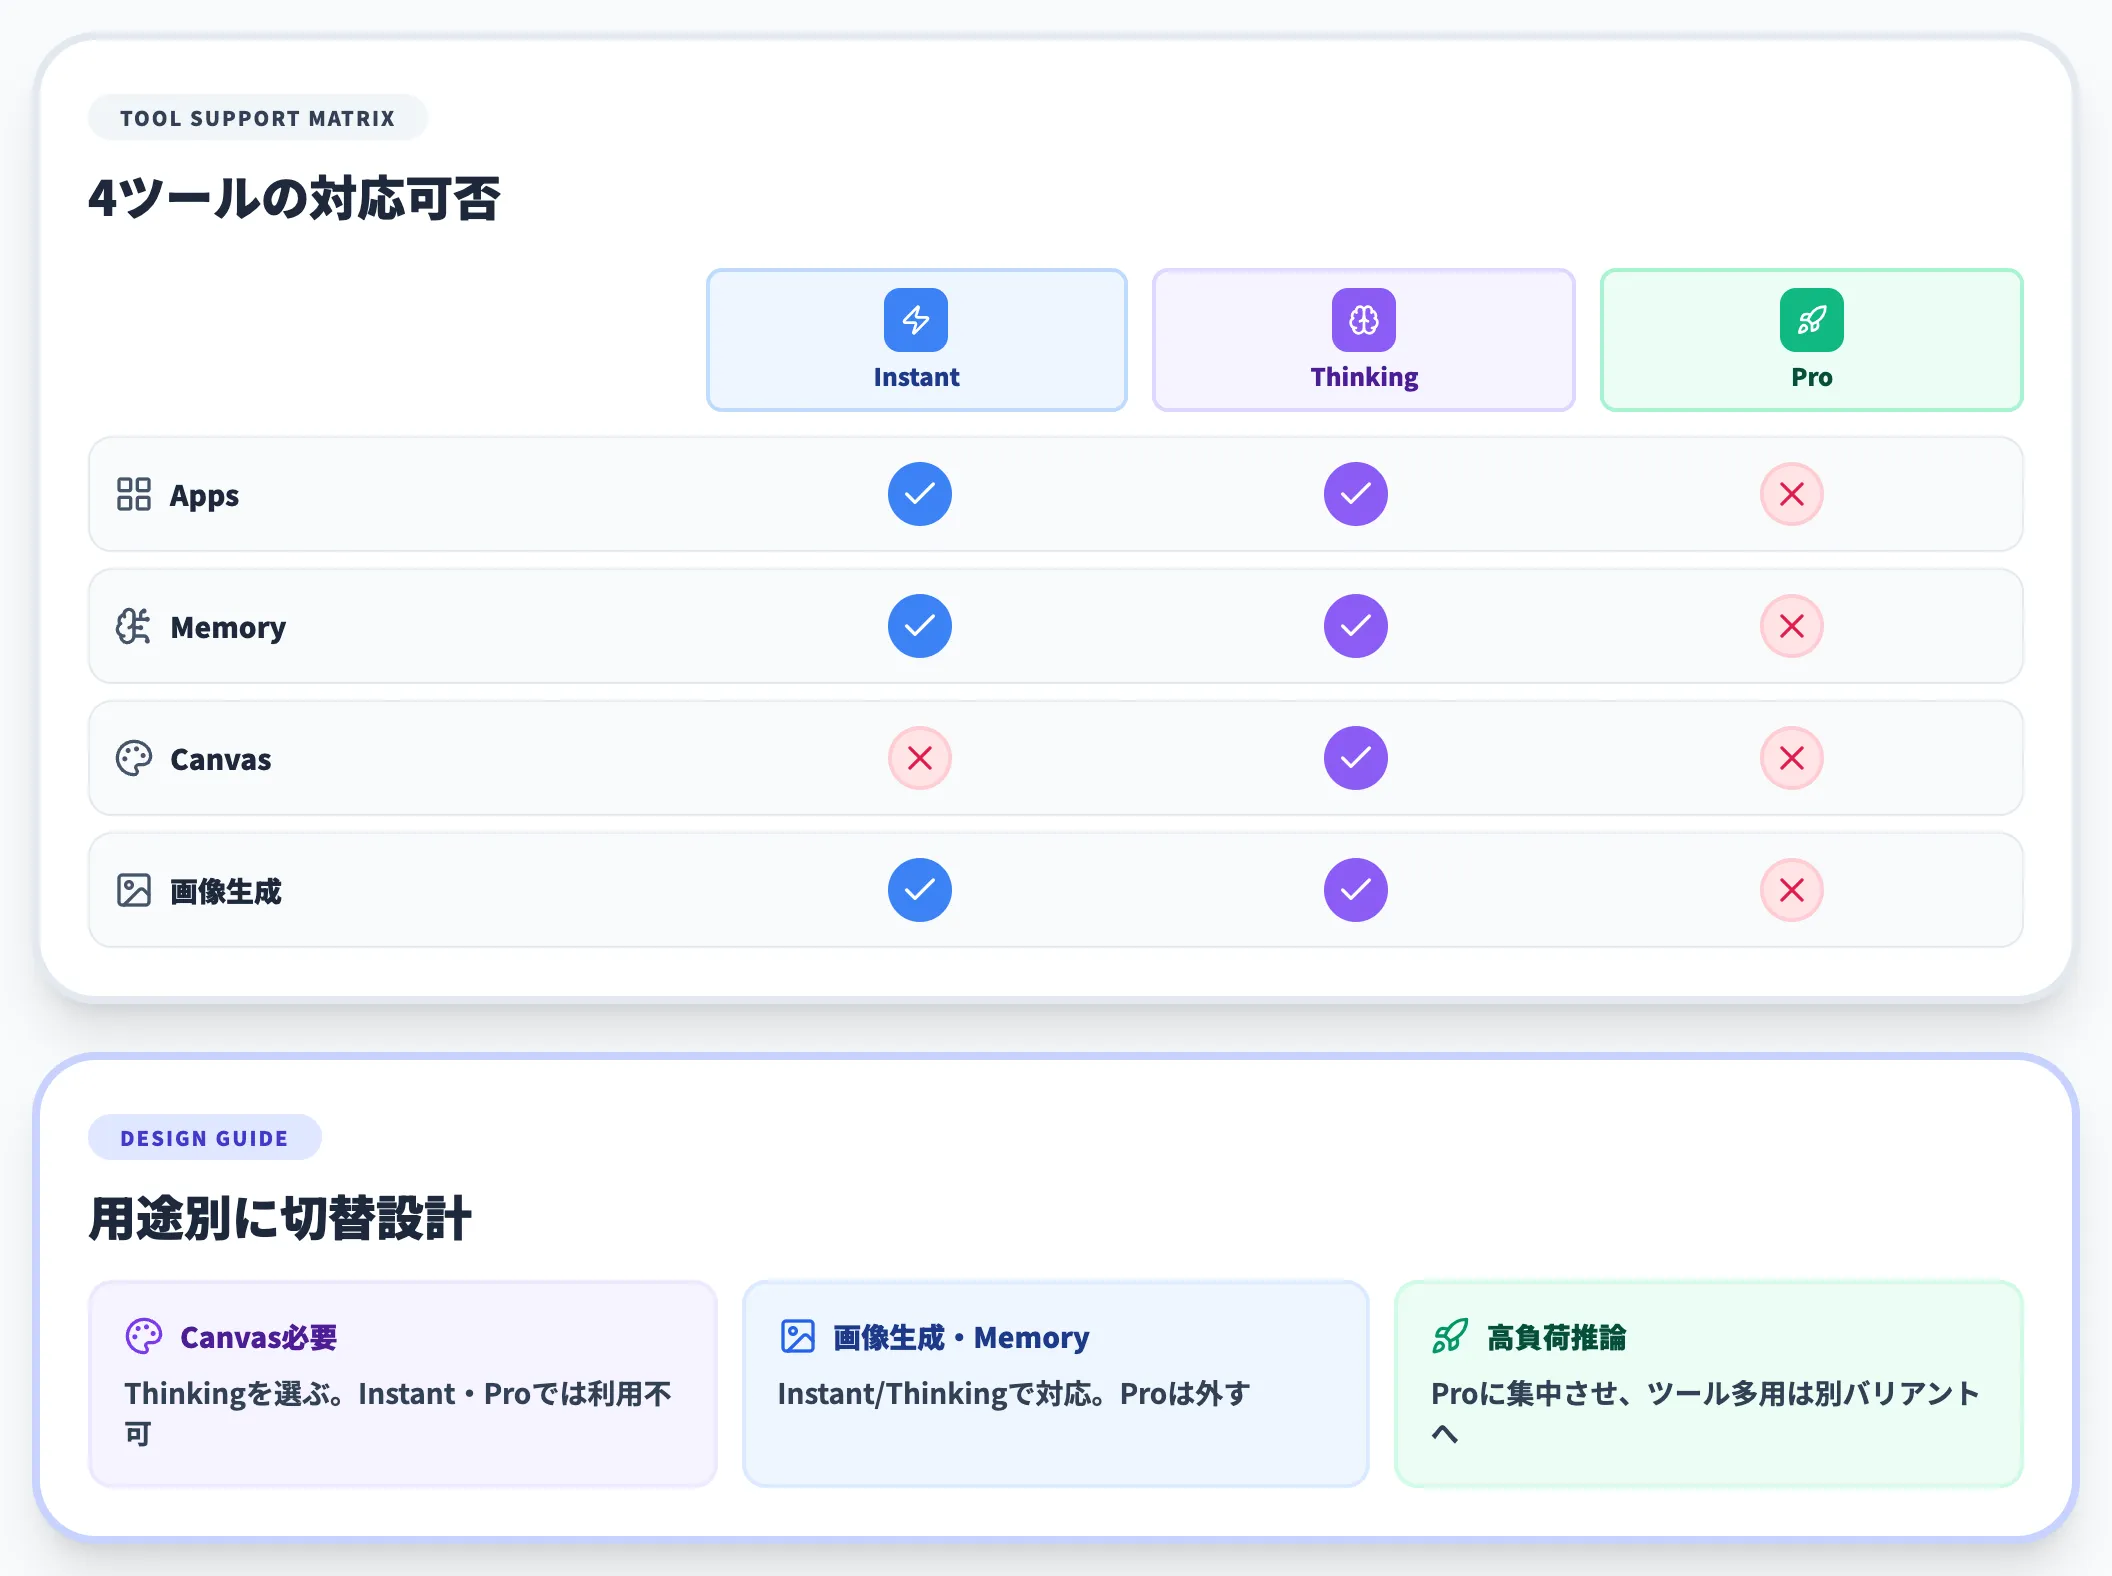
Task: Click the 画像生成 row label
Action: coord(226,891)
